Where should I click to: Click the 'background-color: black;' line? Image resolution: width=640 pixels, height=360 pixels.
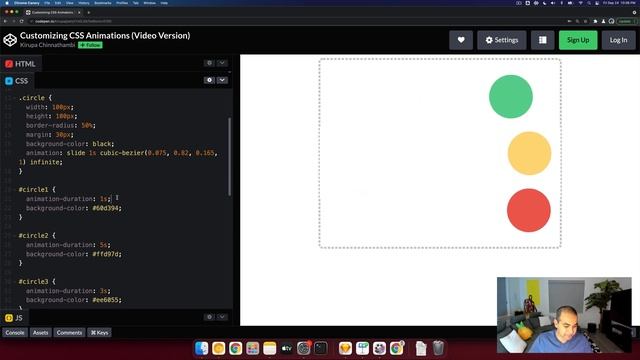tap(70, 144)
